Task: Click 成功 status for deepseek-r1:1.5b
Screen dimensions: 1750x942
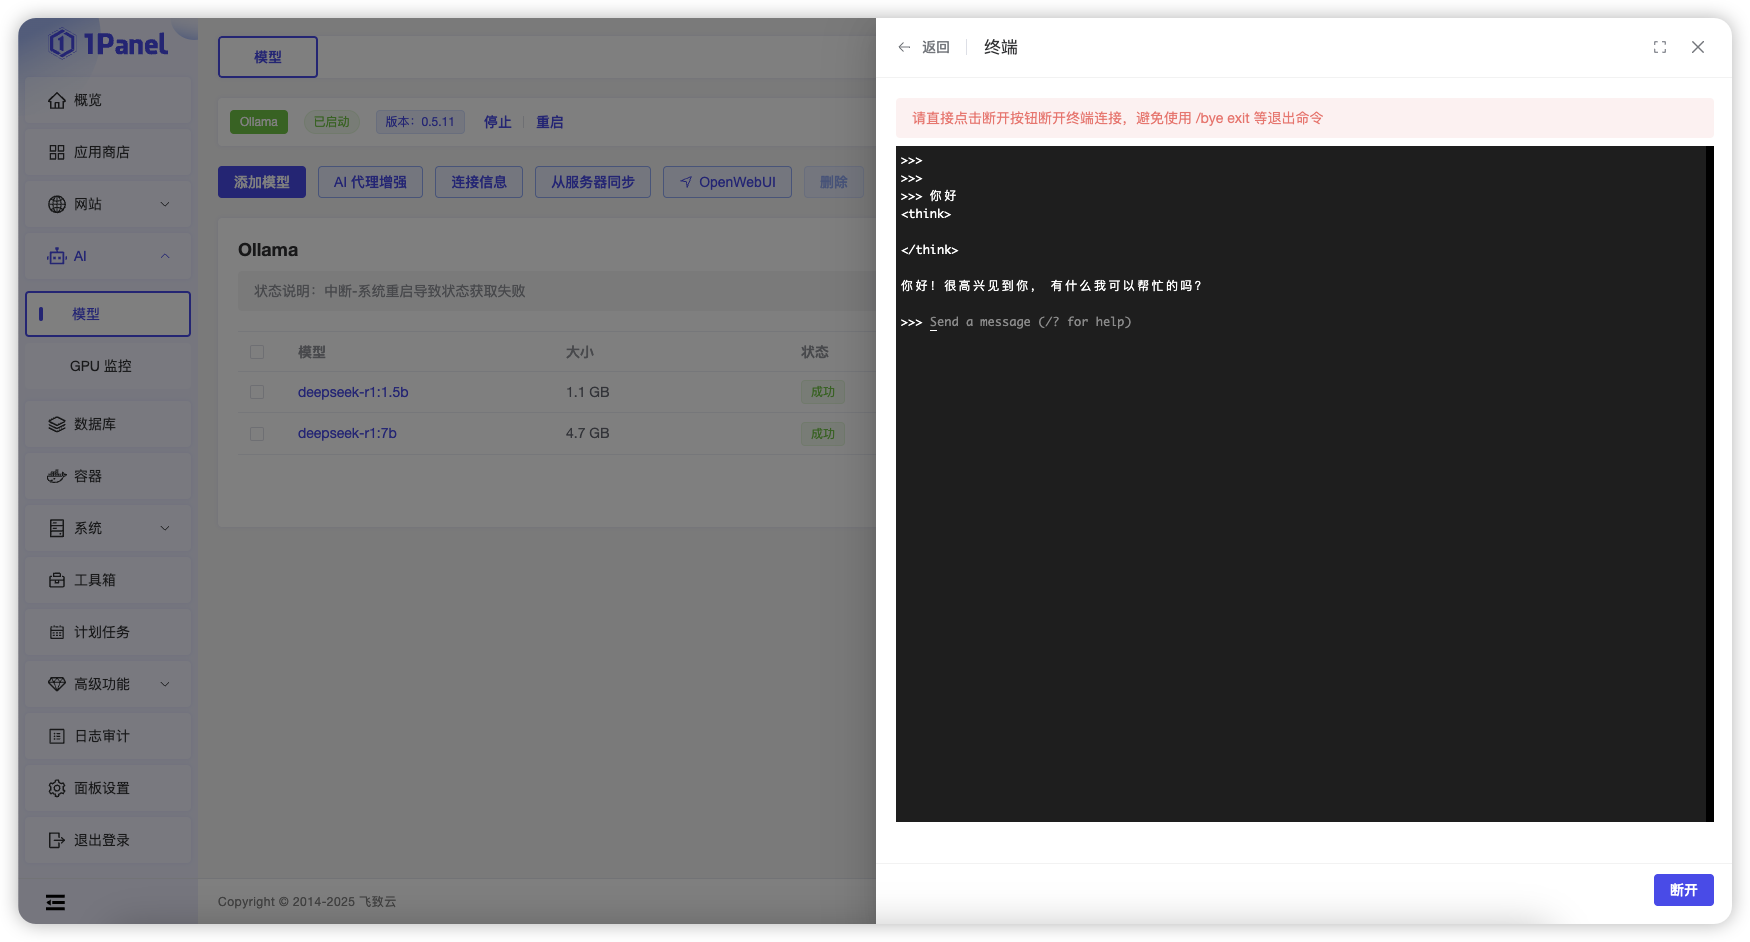Action: coord(823,392)
